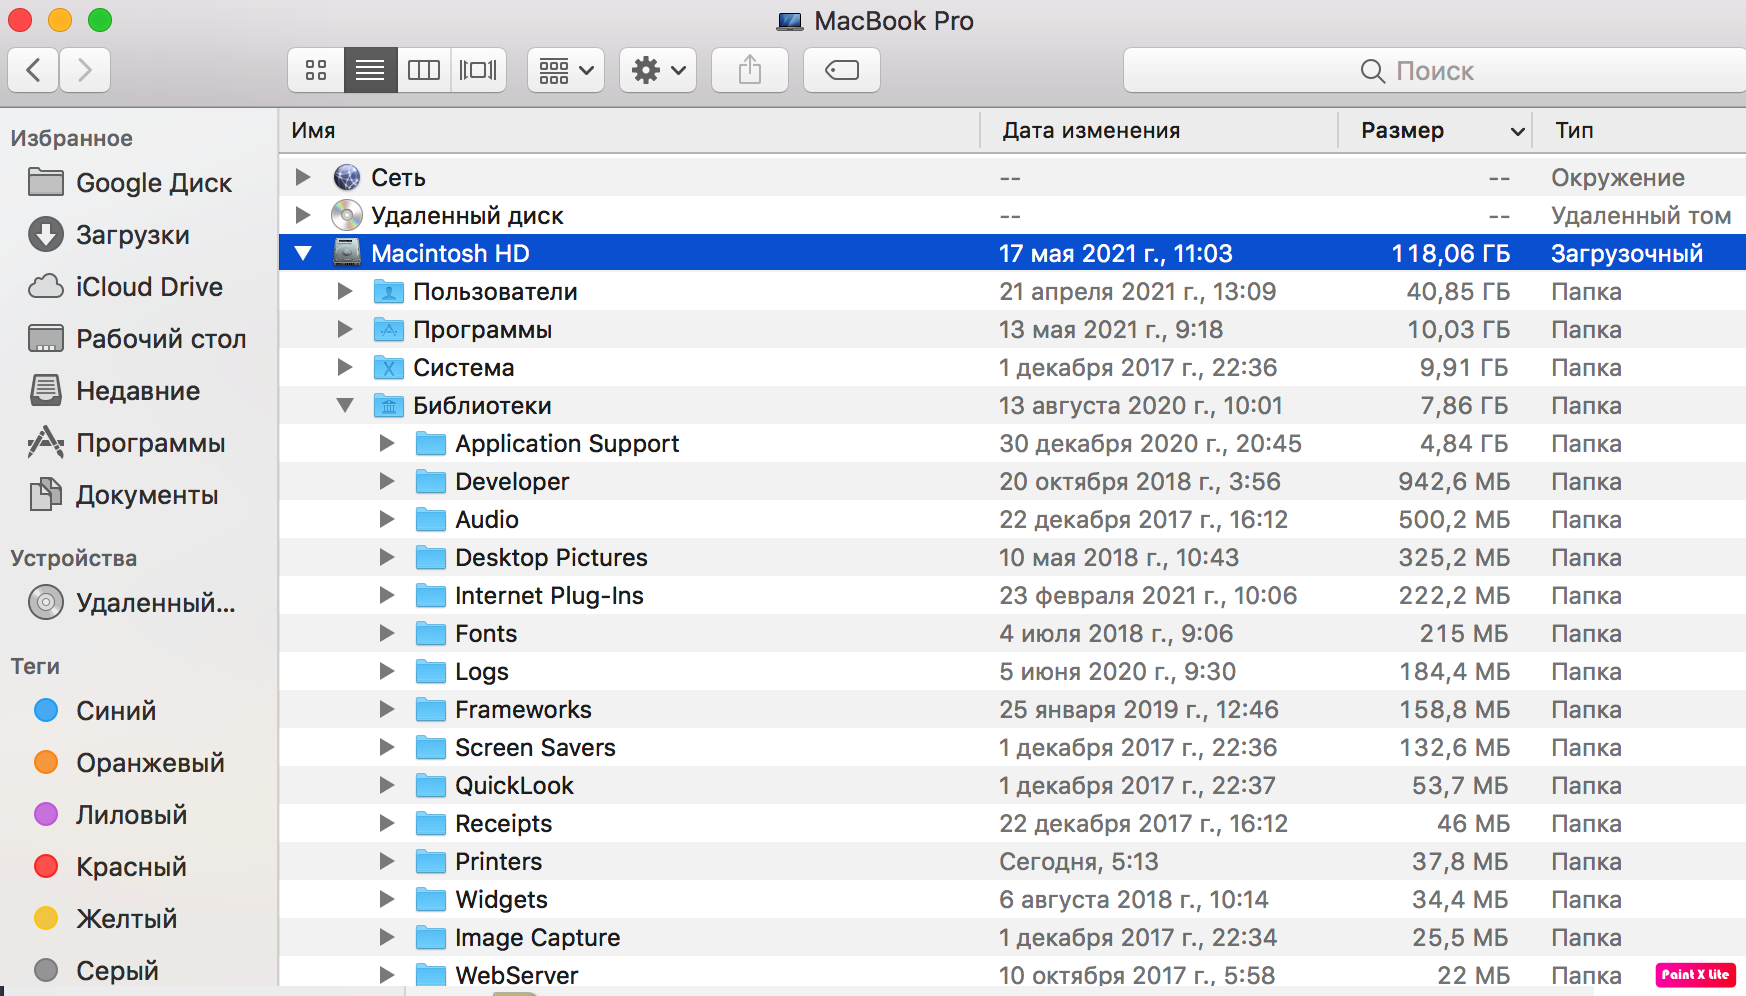This screenshot has height=996, width=1746.
Task: Open iCloud Drive in the sidebar
Action: (x=126, y=287)
